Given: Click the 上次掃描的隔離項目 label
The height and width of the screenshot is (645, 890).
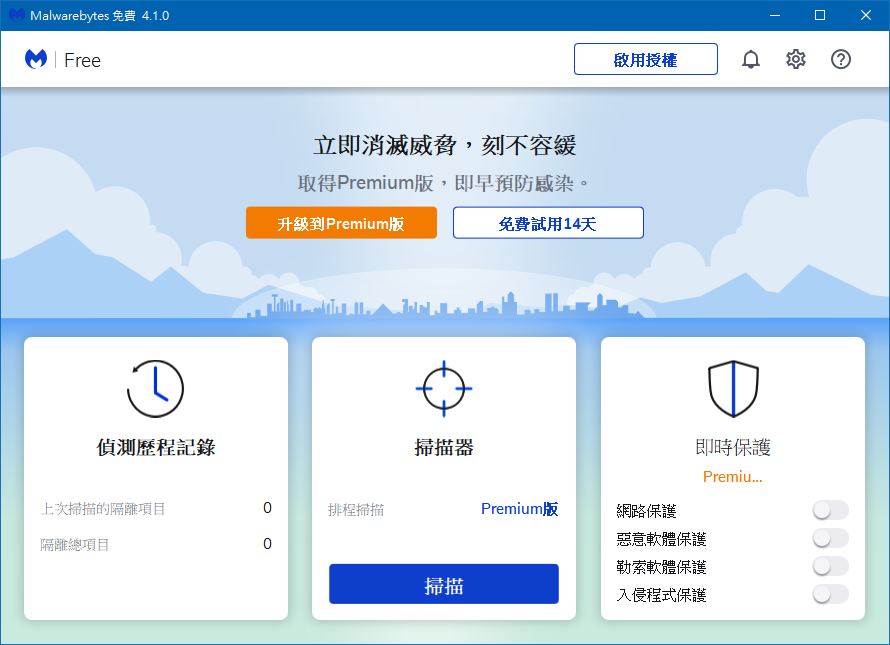Looking at the screenshot, I should coord(103,509).
